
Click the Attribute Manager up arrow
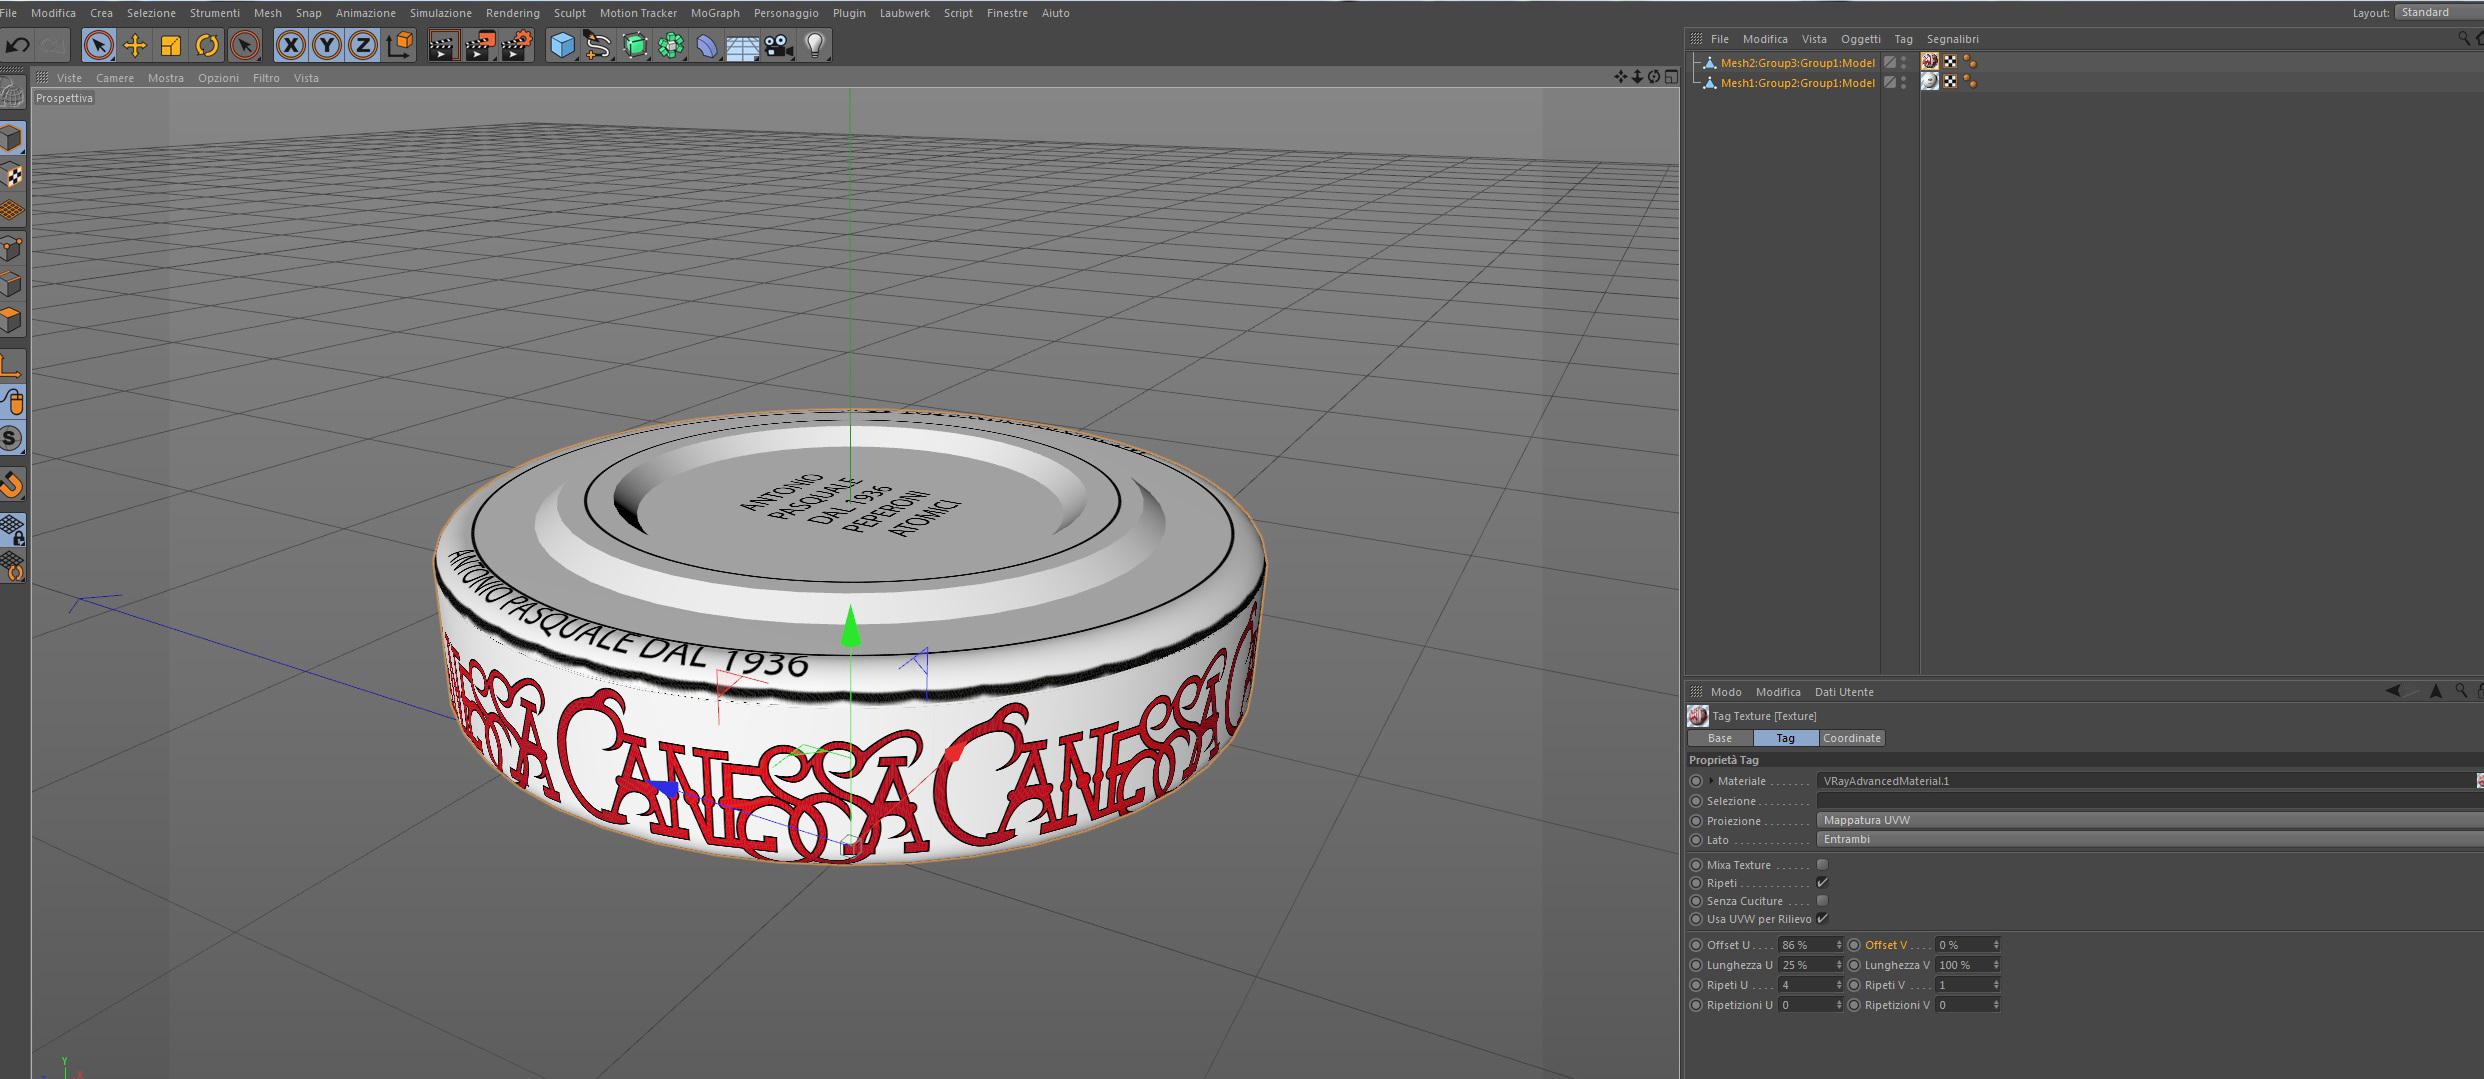(2436, 691)
